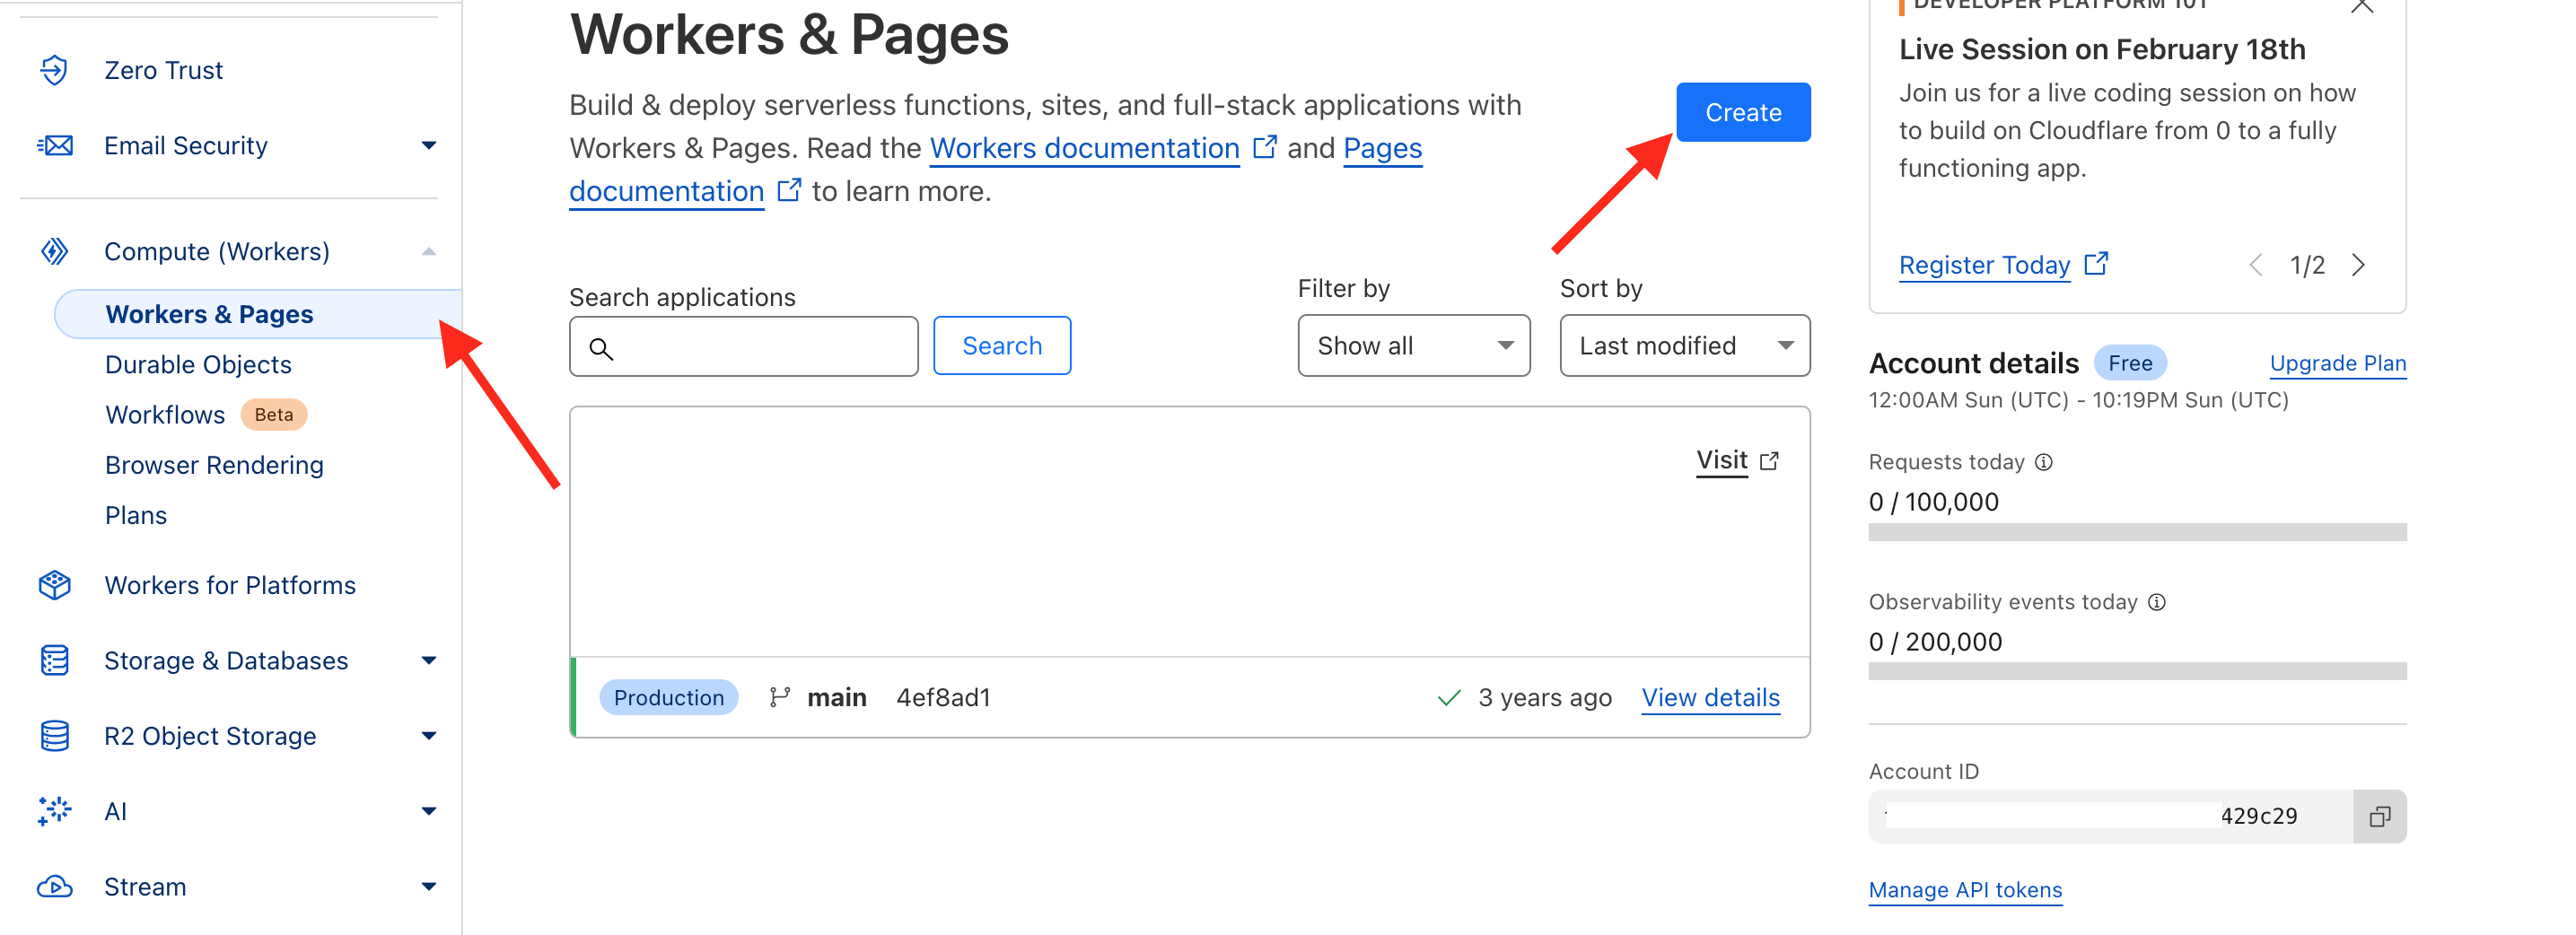Viewport: 2576px width, 935px height.
Task: Click the Account ID field
Action: coord(2110,817)
